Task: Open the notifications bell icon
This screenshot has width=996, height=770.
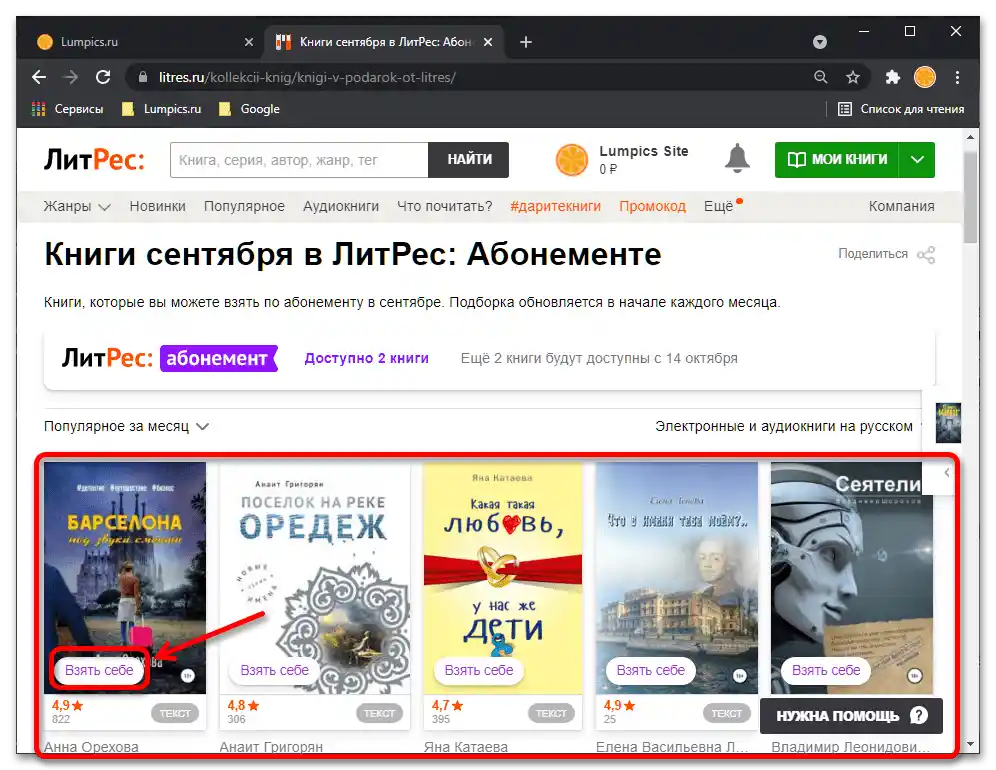Action: click(737, 159)
